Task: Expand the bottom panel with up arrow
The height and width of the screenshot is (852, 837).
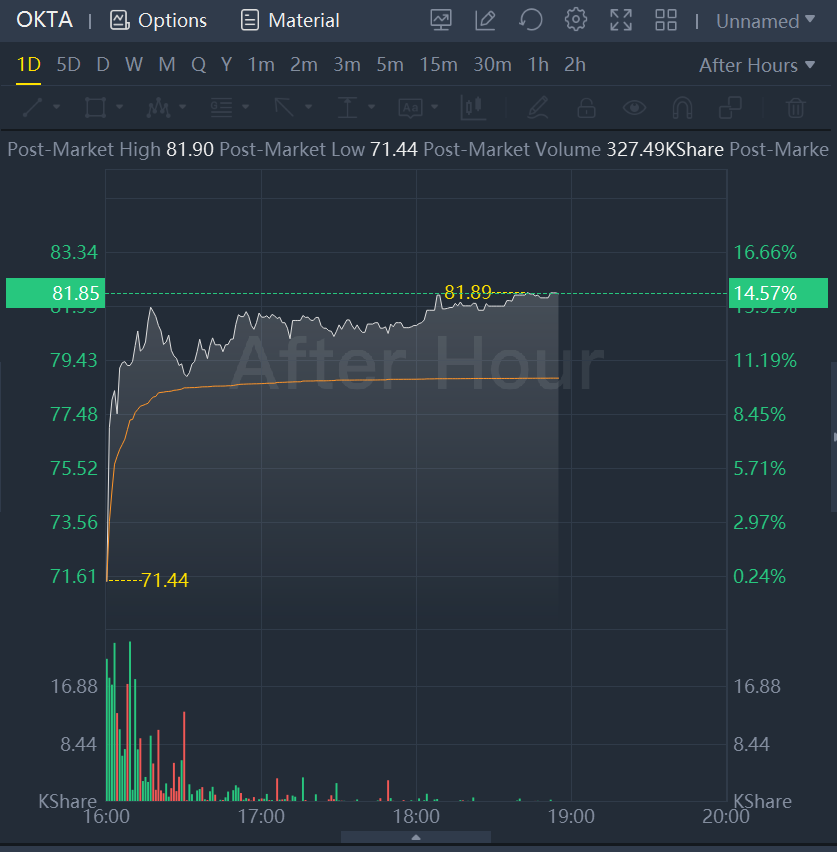Action: [416, 837]
